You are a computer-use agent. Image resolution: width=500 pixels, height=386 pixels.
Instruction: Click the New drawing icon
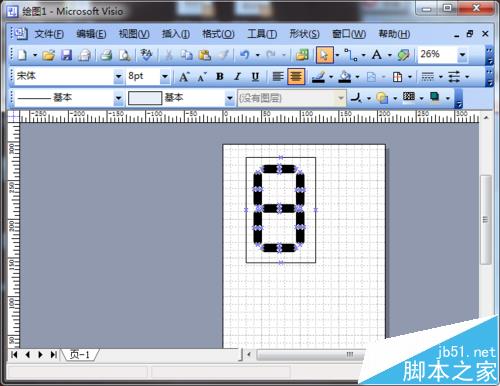pos(23,55)
